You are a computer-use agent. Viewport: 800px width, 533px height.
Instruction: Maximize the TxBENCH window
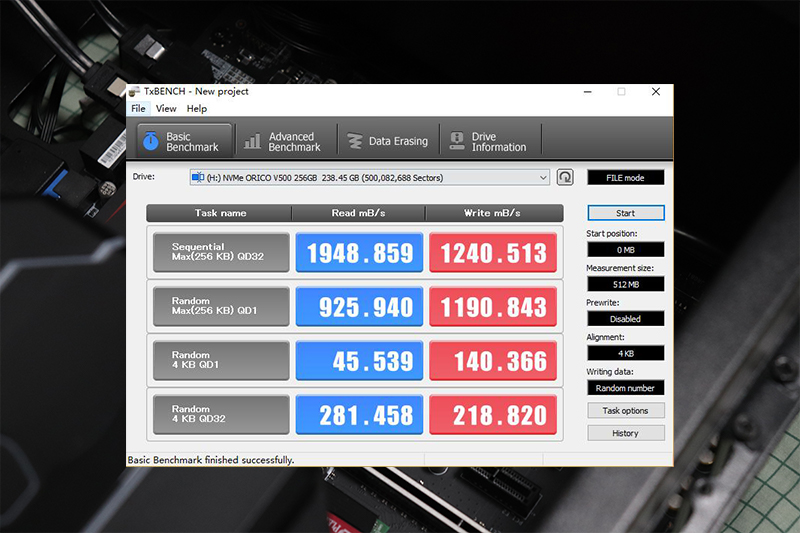point(621,92)
